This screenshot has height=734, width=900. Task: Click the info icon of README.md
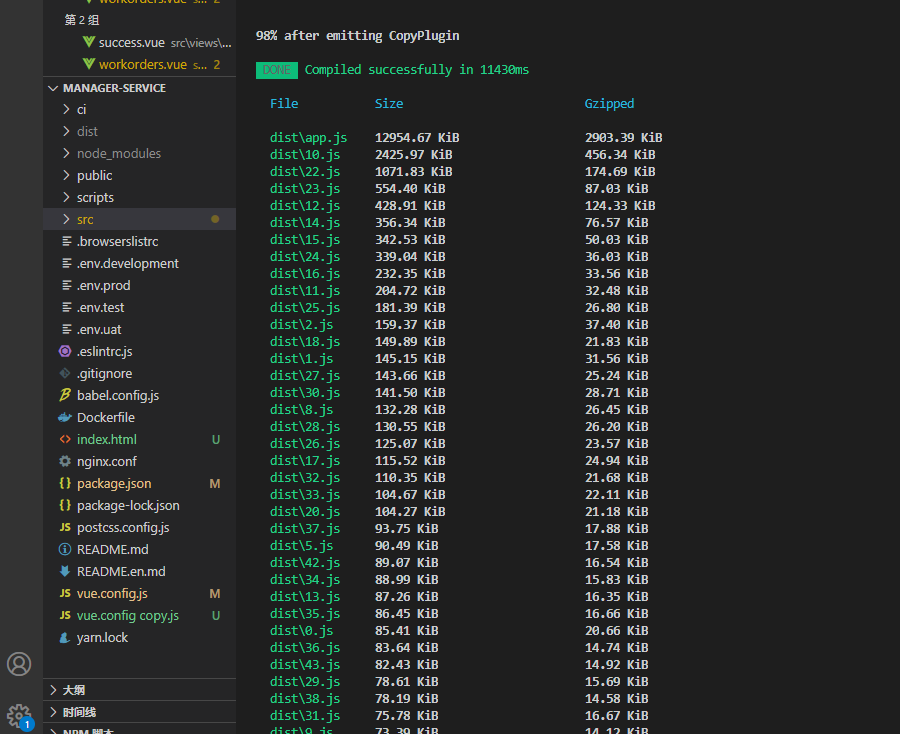65,549
